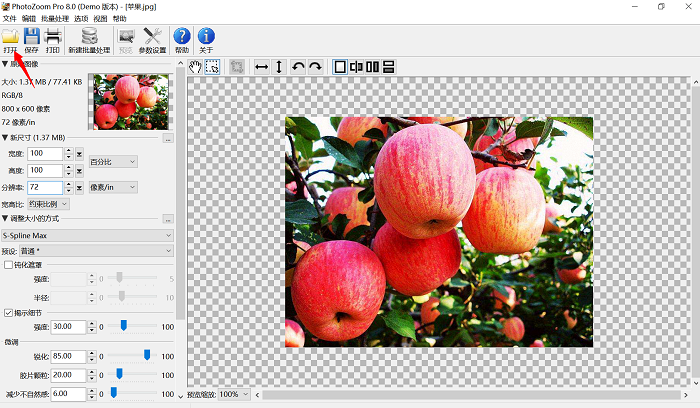700x408 pixels.
Task: Collapse the 新尺寸 section triangle
Action: coord(4,137)
